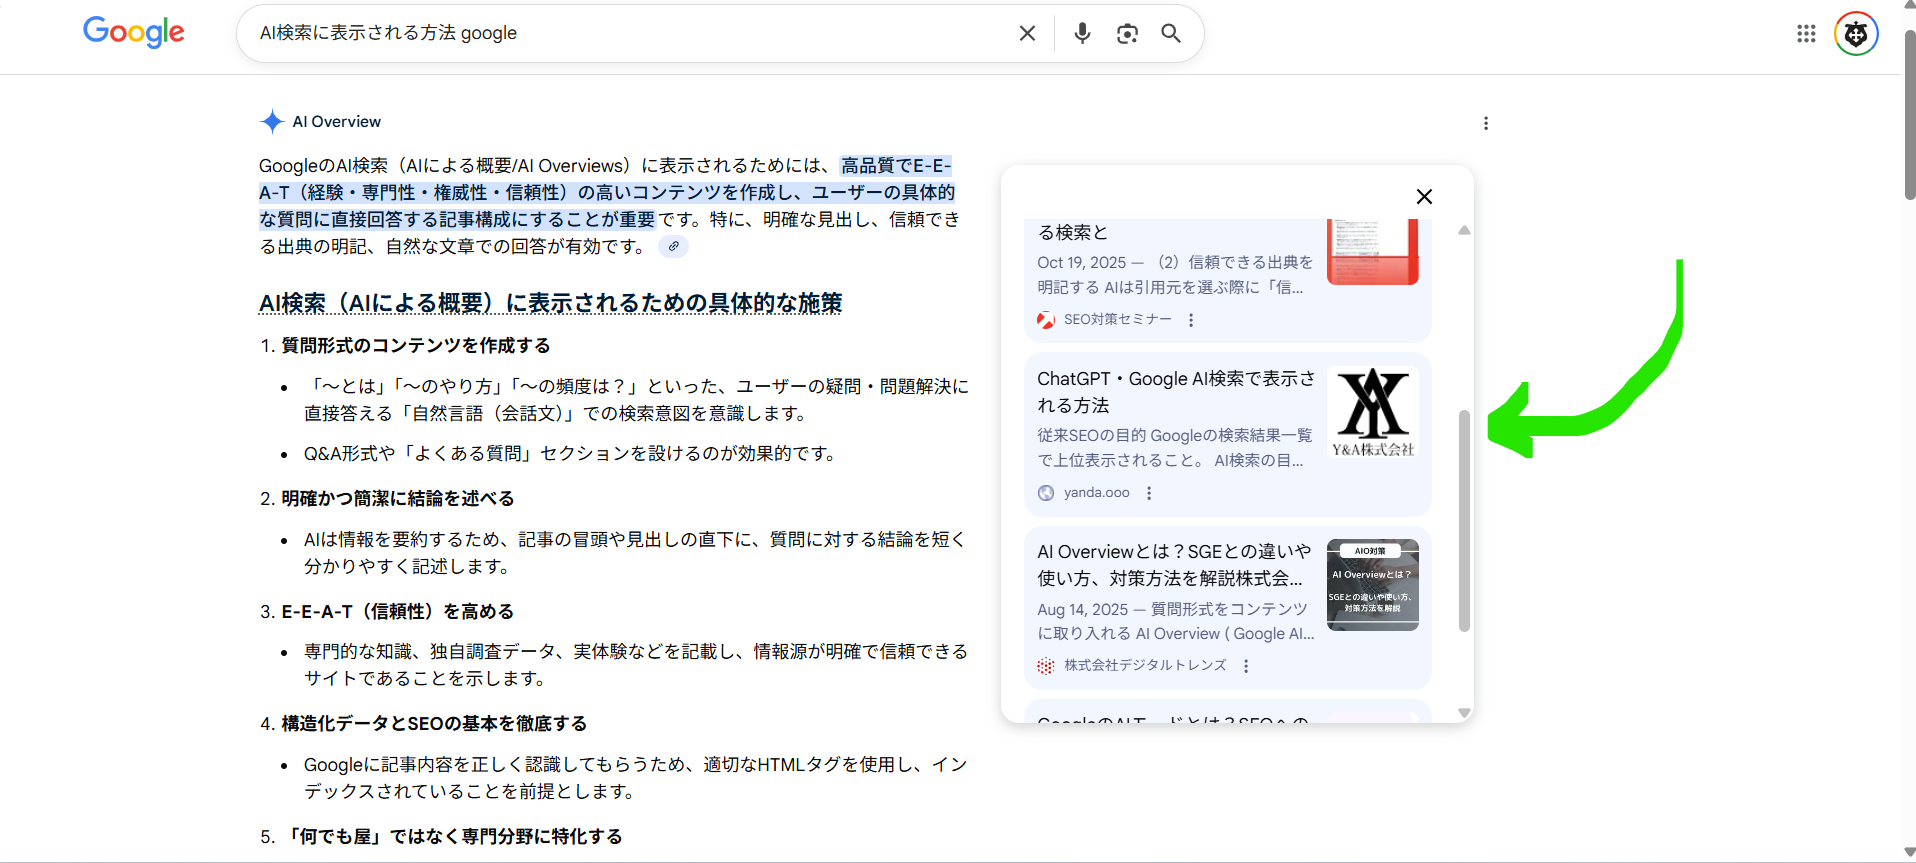Screen dimensions: 1916x863
Task: Open the Google account avatar menu
Action: coord(1856,34)
